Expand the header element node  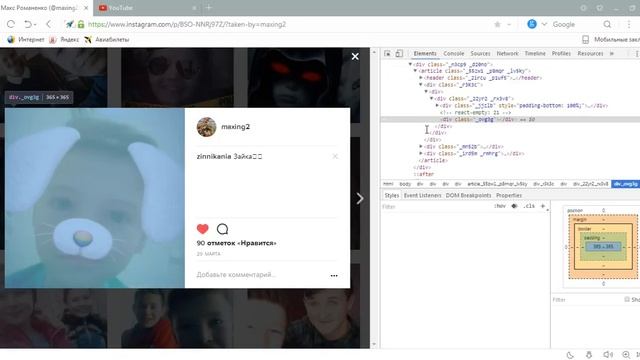tap(421, 78)
